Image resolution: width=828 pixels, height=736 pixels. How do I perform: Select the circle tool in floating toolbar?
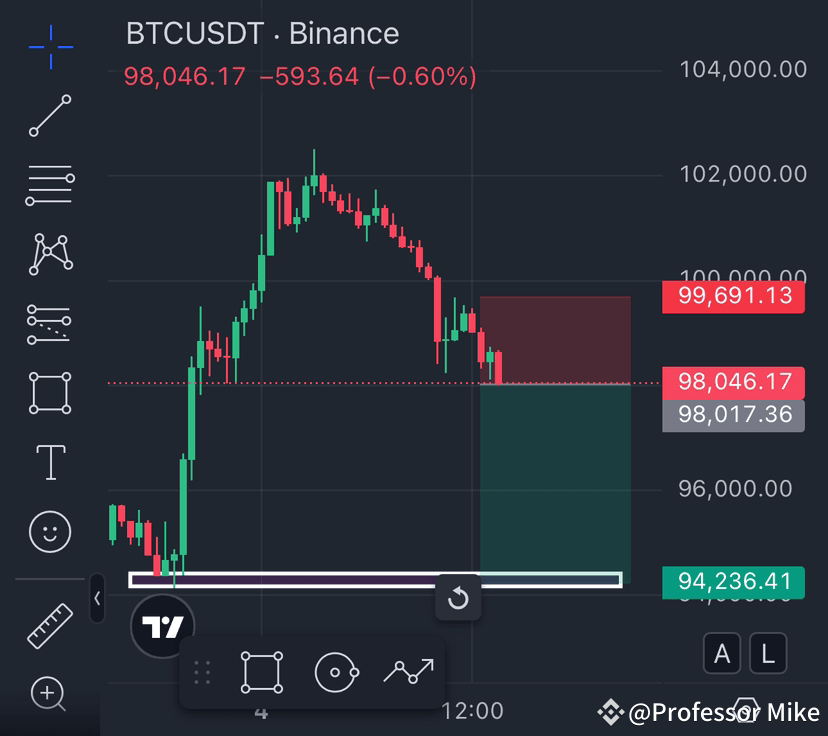(336, 671)
